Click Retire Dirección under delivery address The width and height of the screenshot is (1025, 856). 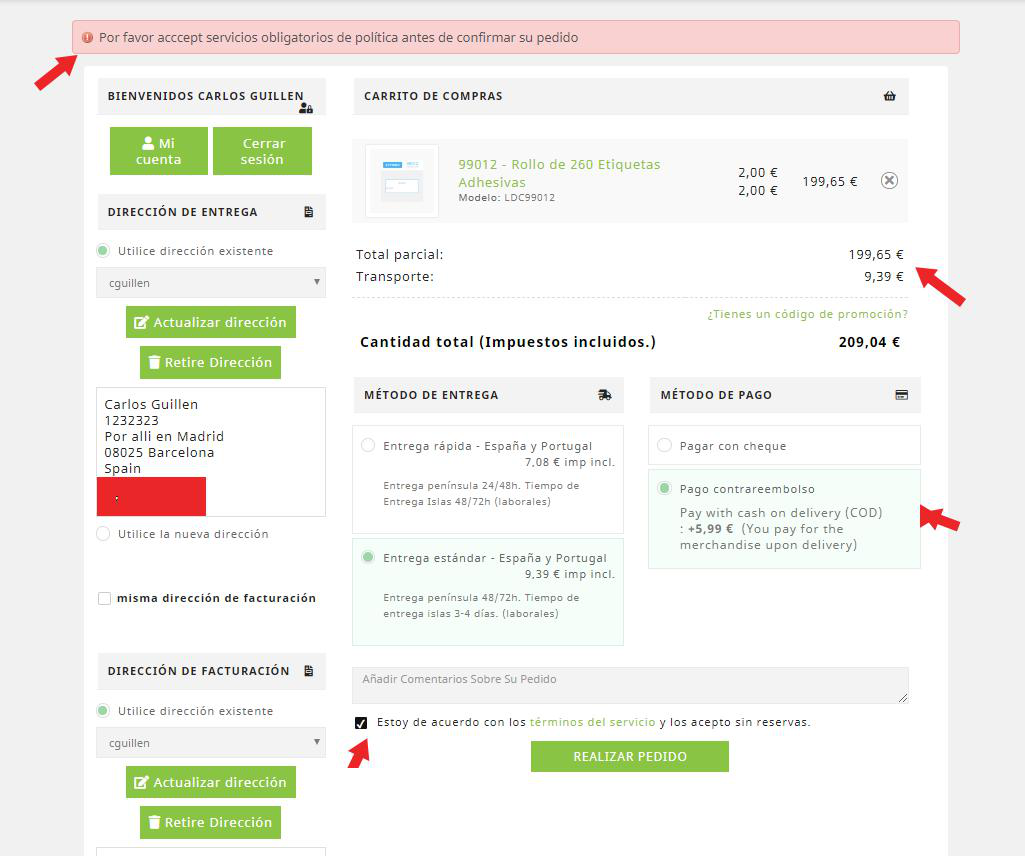(x=210, y=362)
